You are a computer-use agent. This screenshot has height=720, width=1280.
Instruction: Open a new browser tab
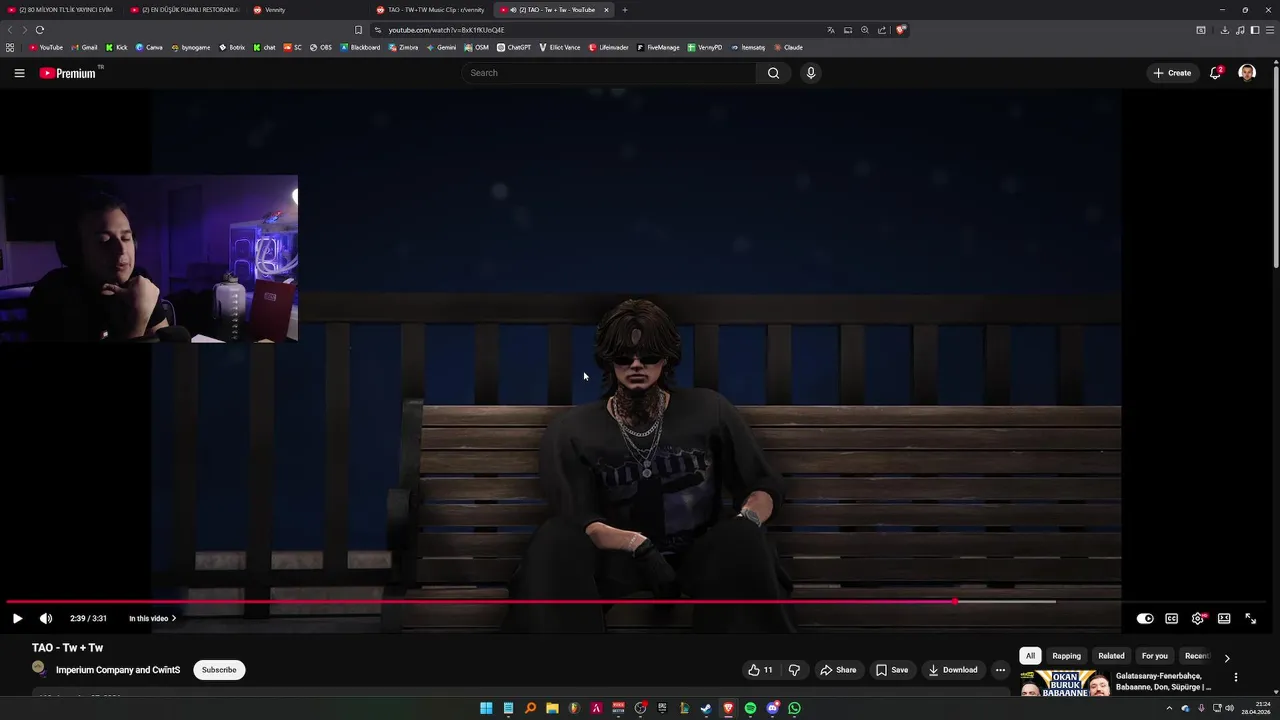(x=625, y=10)
